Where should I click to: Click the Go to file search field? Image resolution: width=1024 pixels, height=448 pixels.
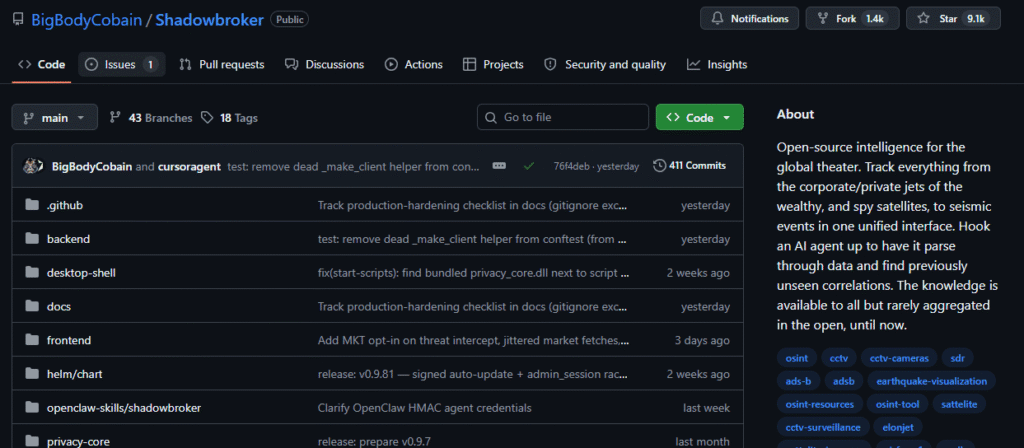tap(563, 118)
